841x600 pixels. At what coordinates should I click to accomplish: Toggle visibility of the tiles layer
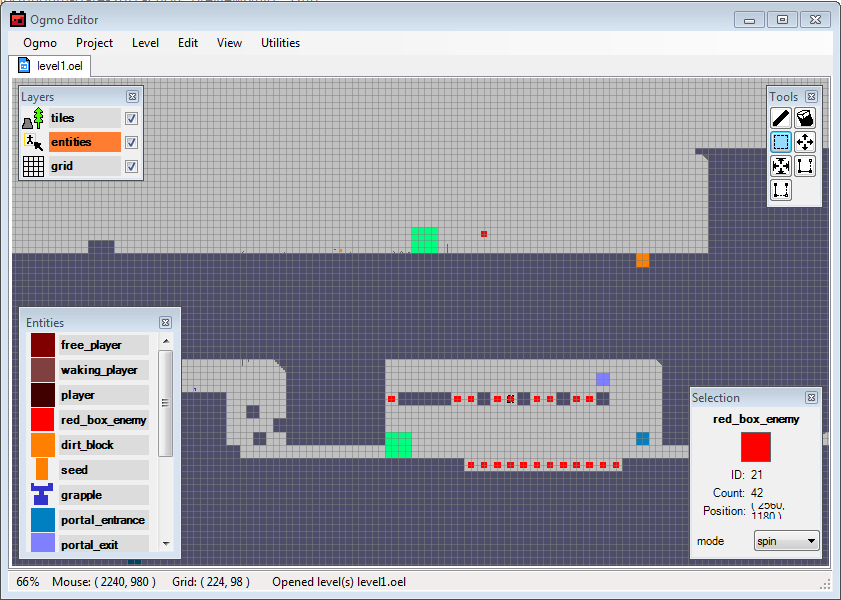click(131, 118)
